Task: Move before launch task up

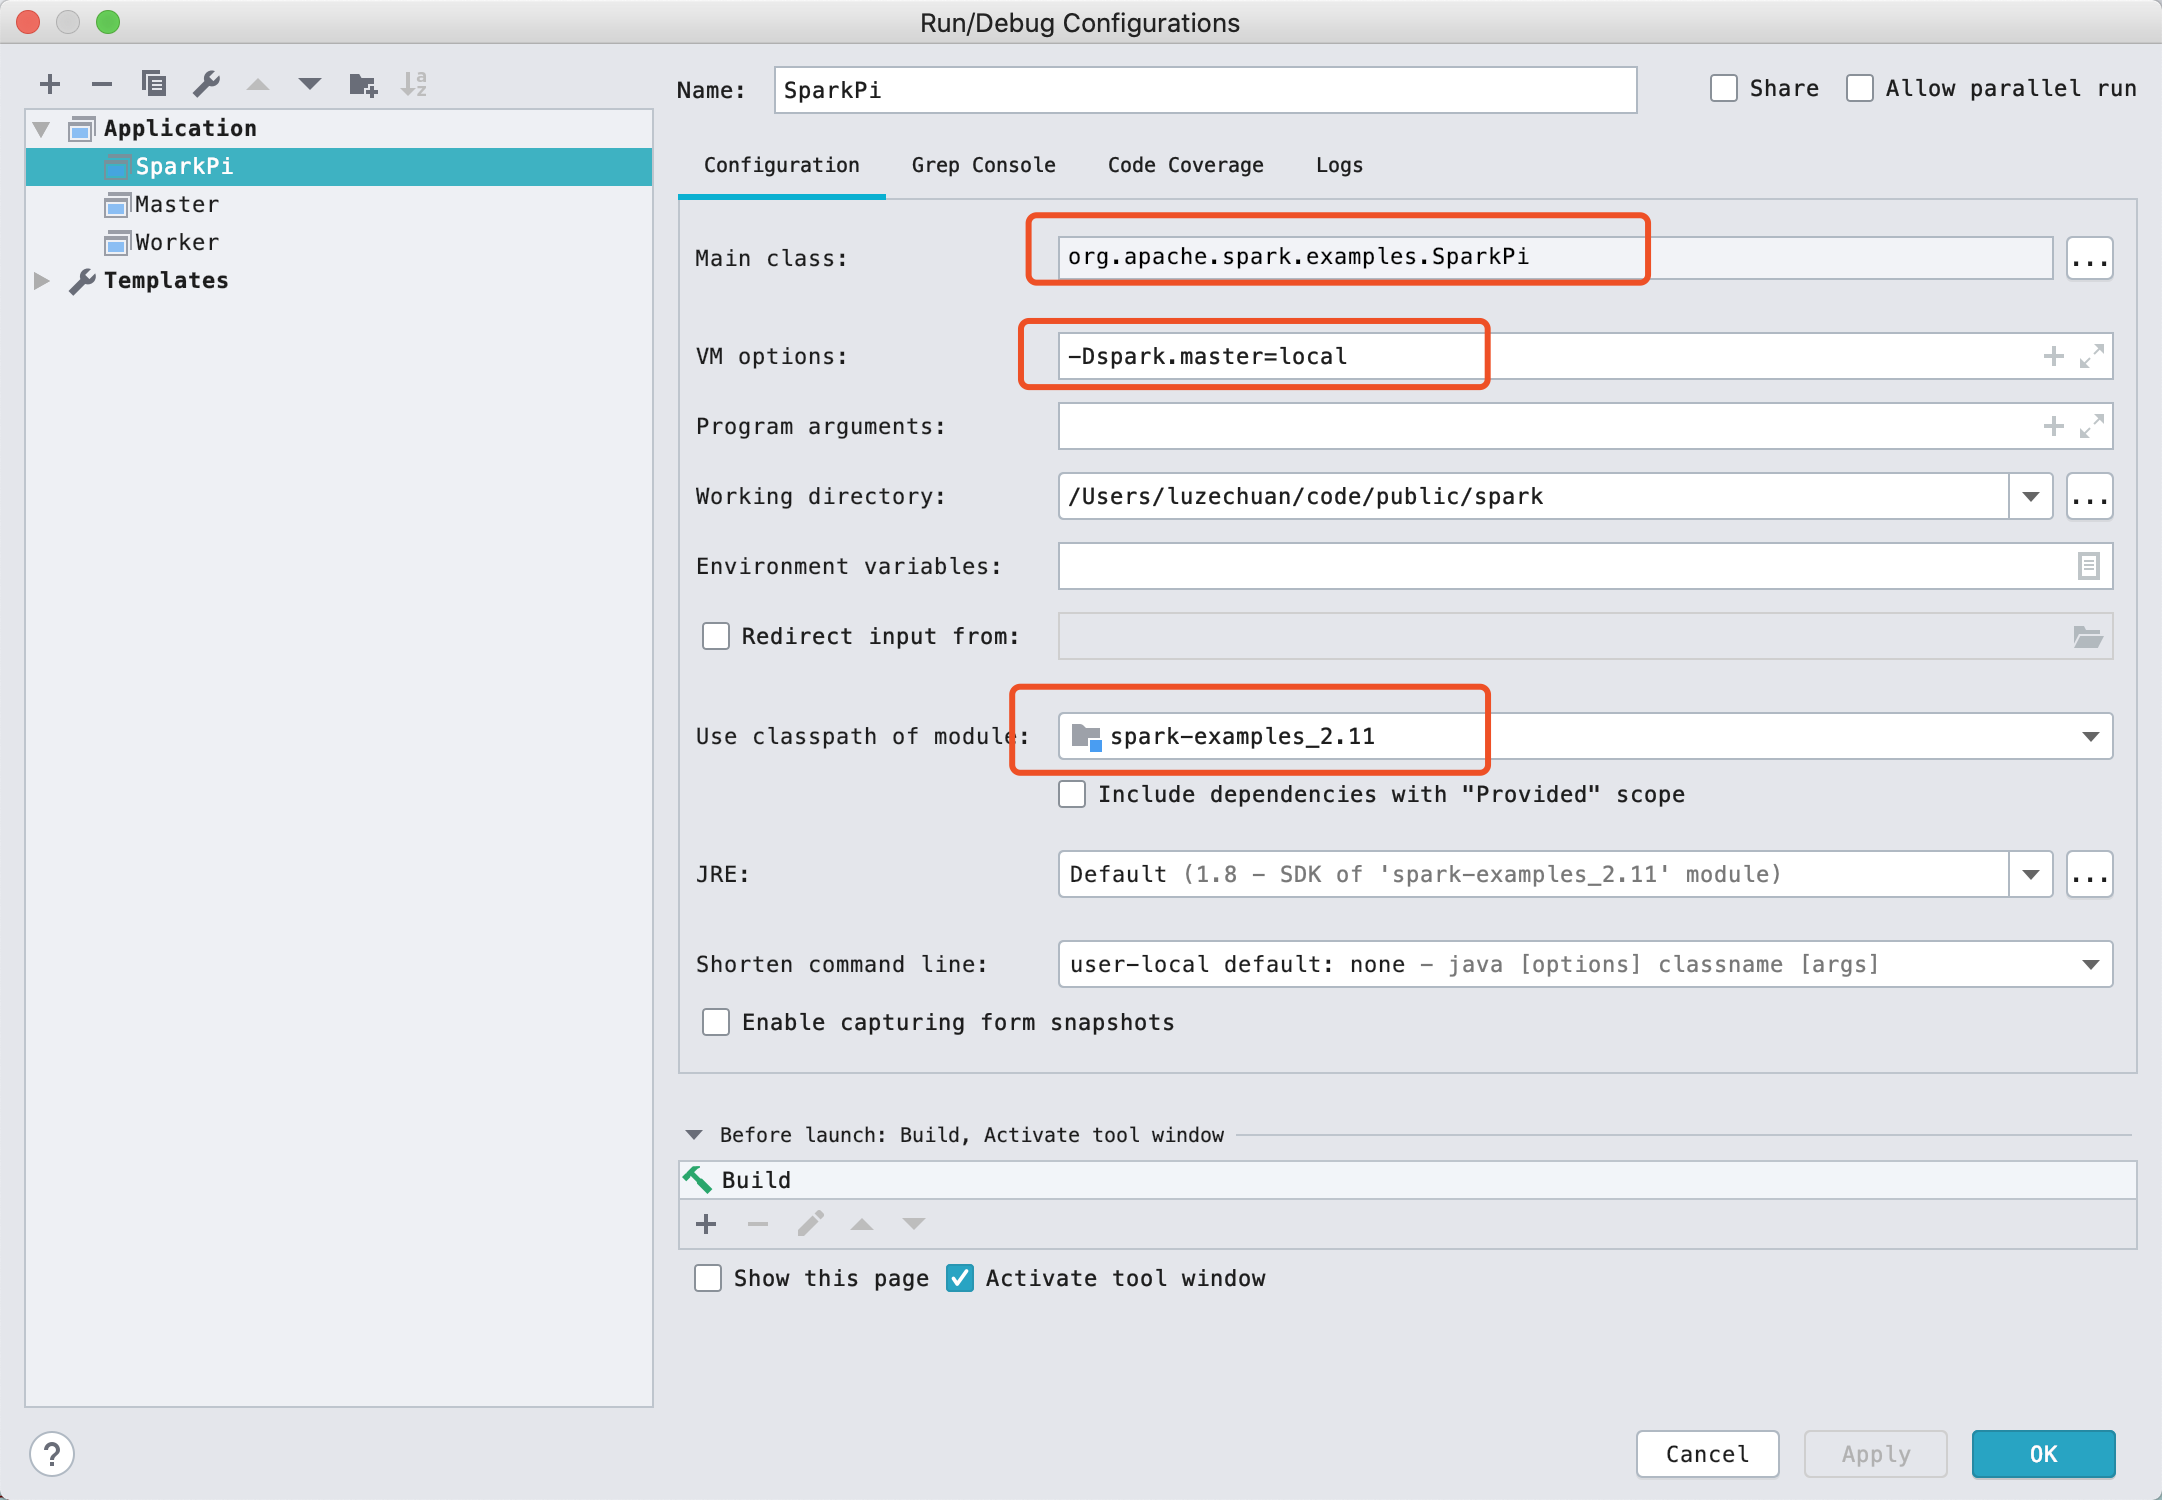Action: tap(862, 1224)
